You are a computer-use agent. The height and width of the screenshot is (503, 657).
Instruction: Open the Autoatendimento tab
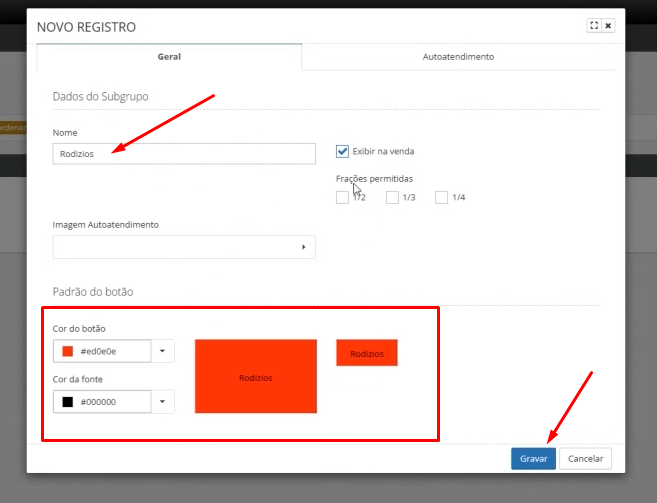point(458,57)
